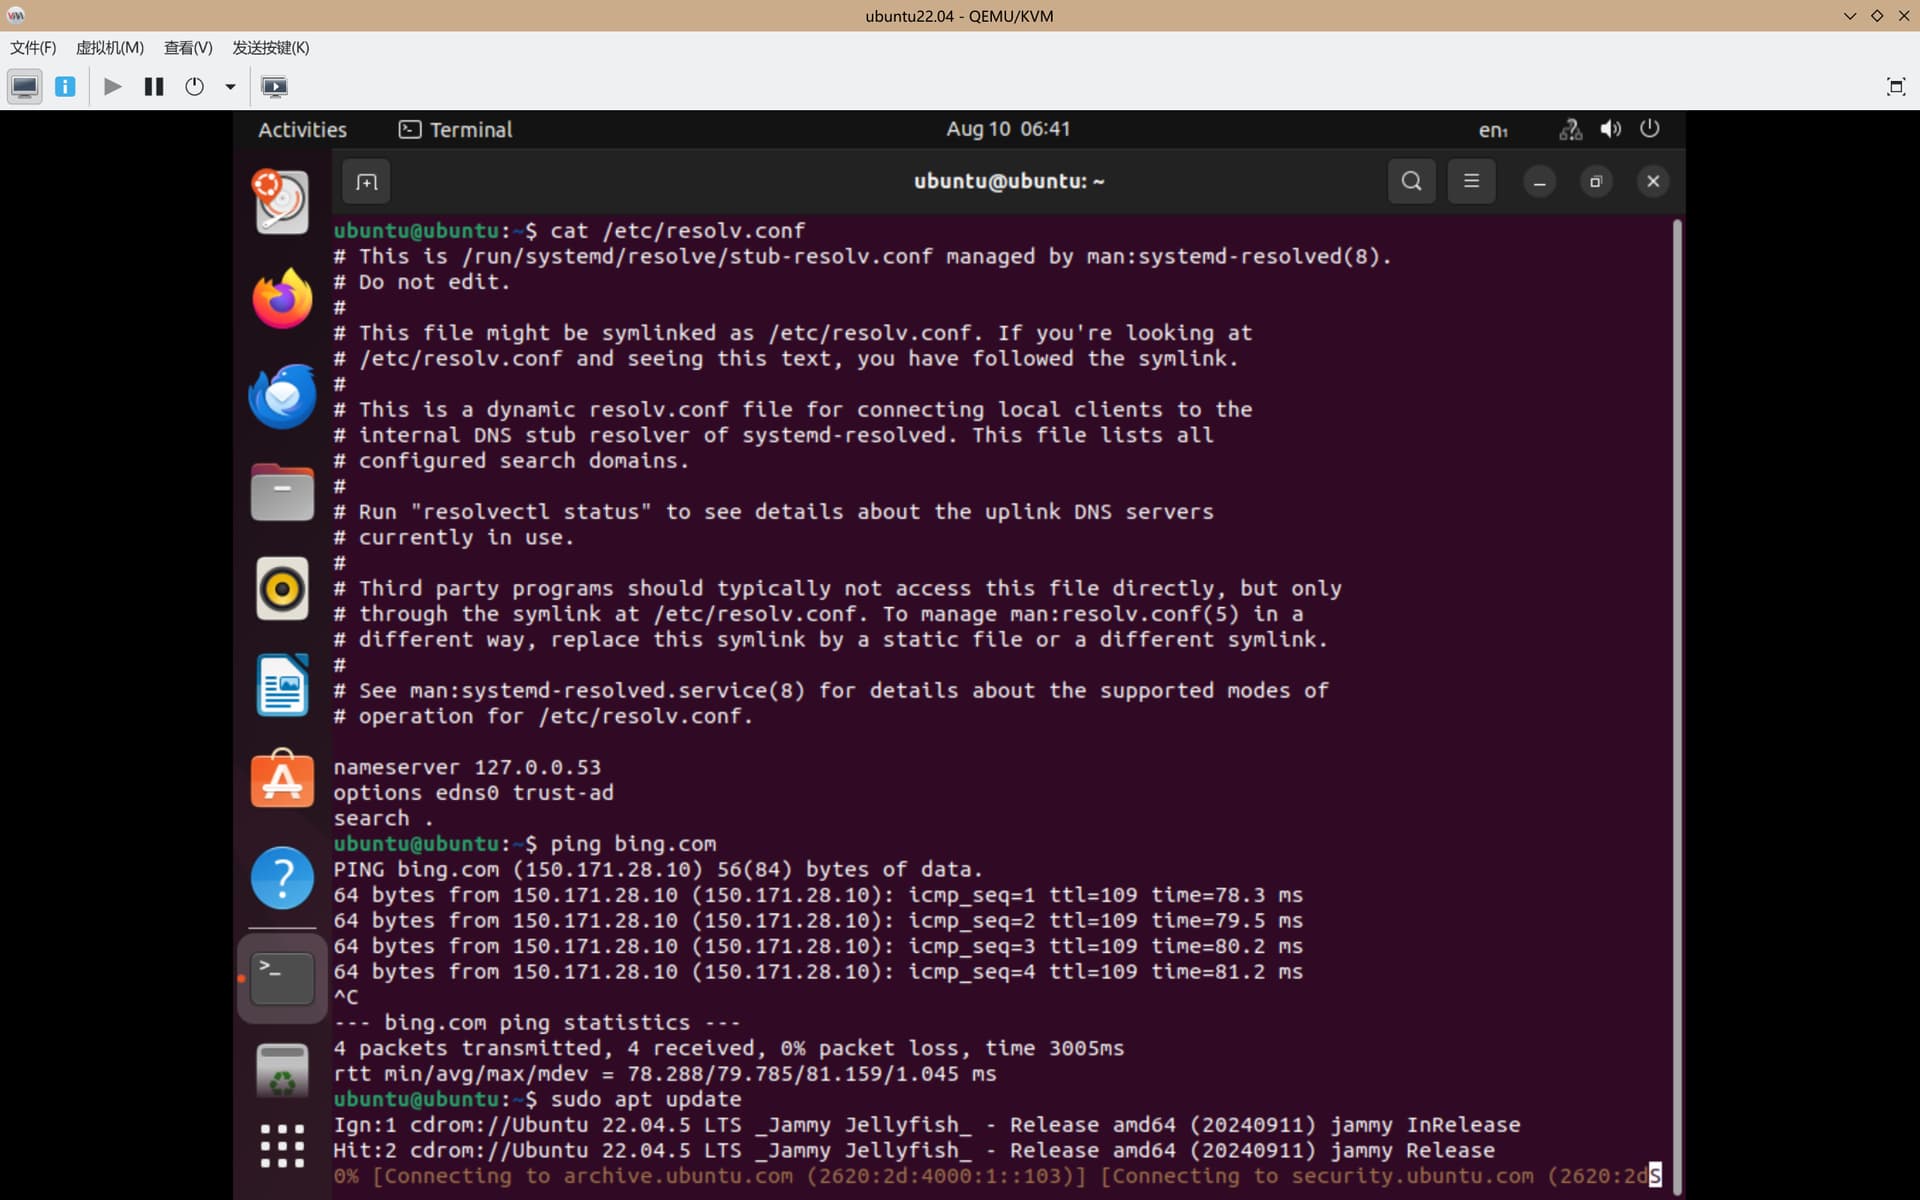The width and height of the screenshot is (1920, 1200).
Task: Click the terminal vertical scrollbar
Action: coord(1676,700)
